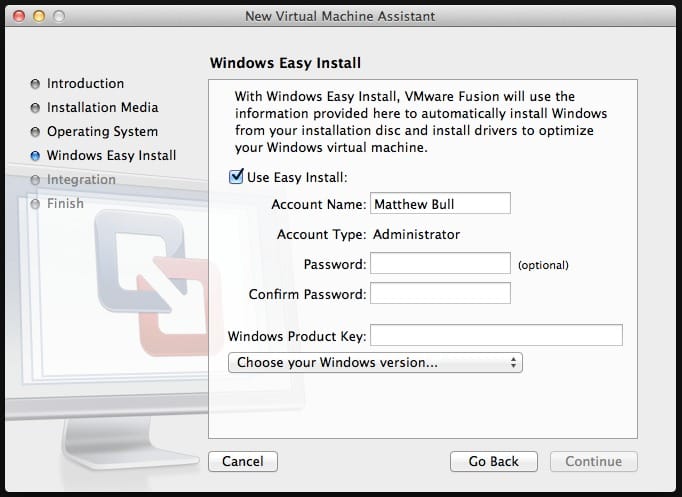The height and width of the screenshot is (497, 682).
Task: Minimize window using the yellow button
Action: click(x=39, y=16)
